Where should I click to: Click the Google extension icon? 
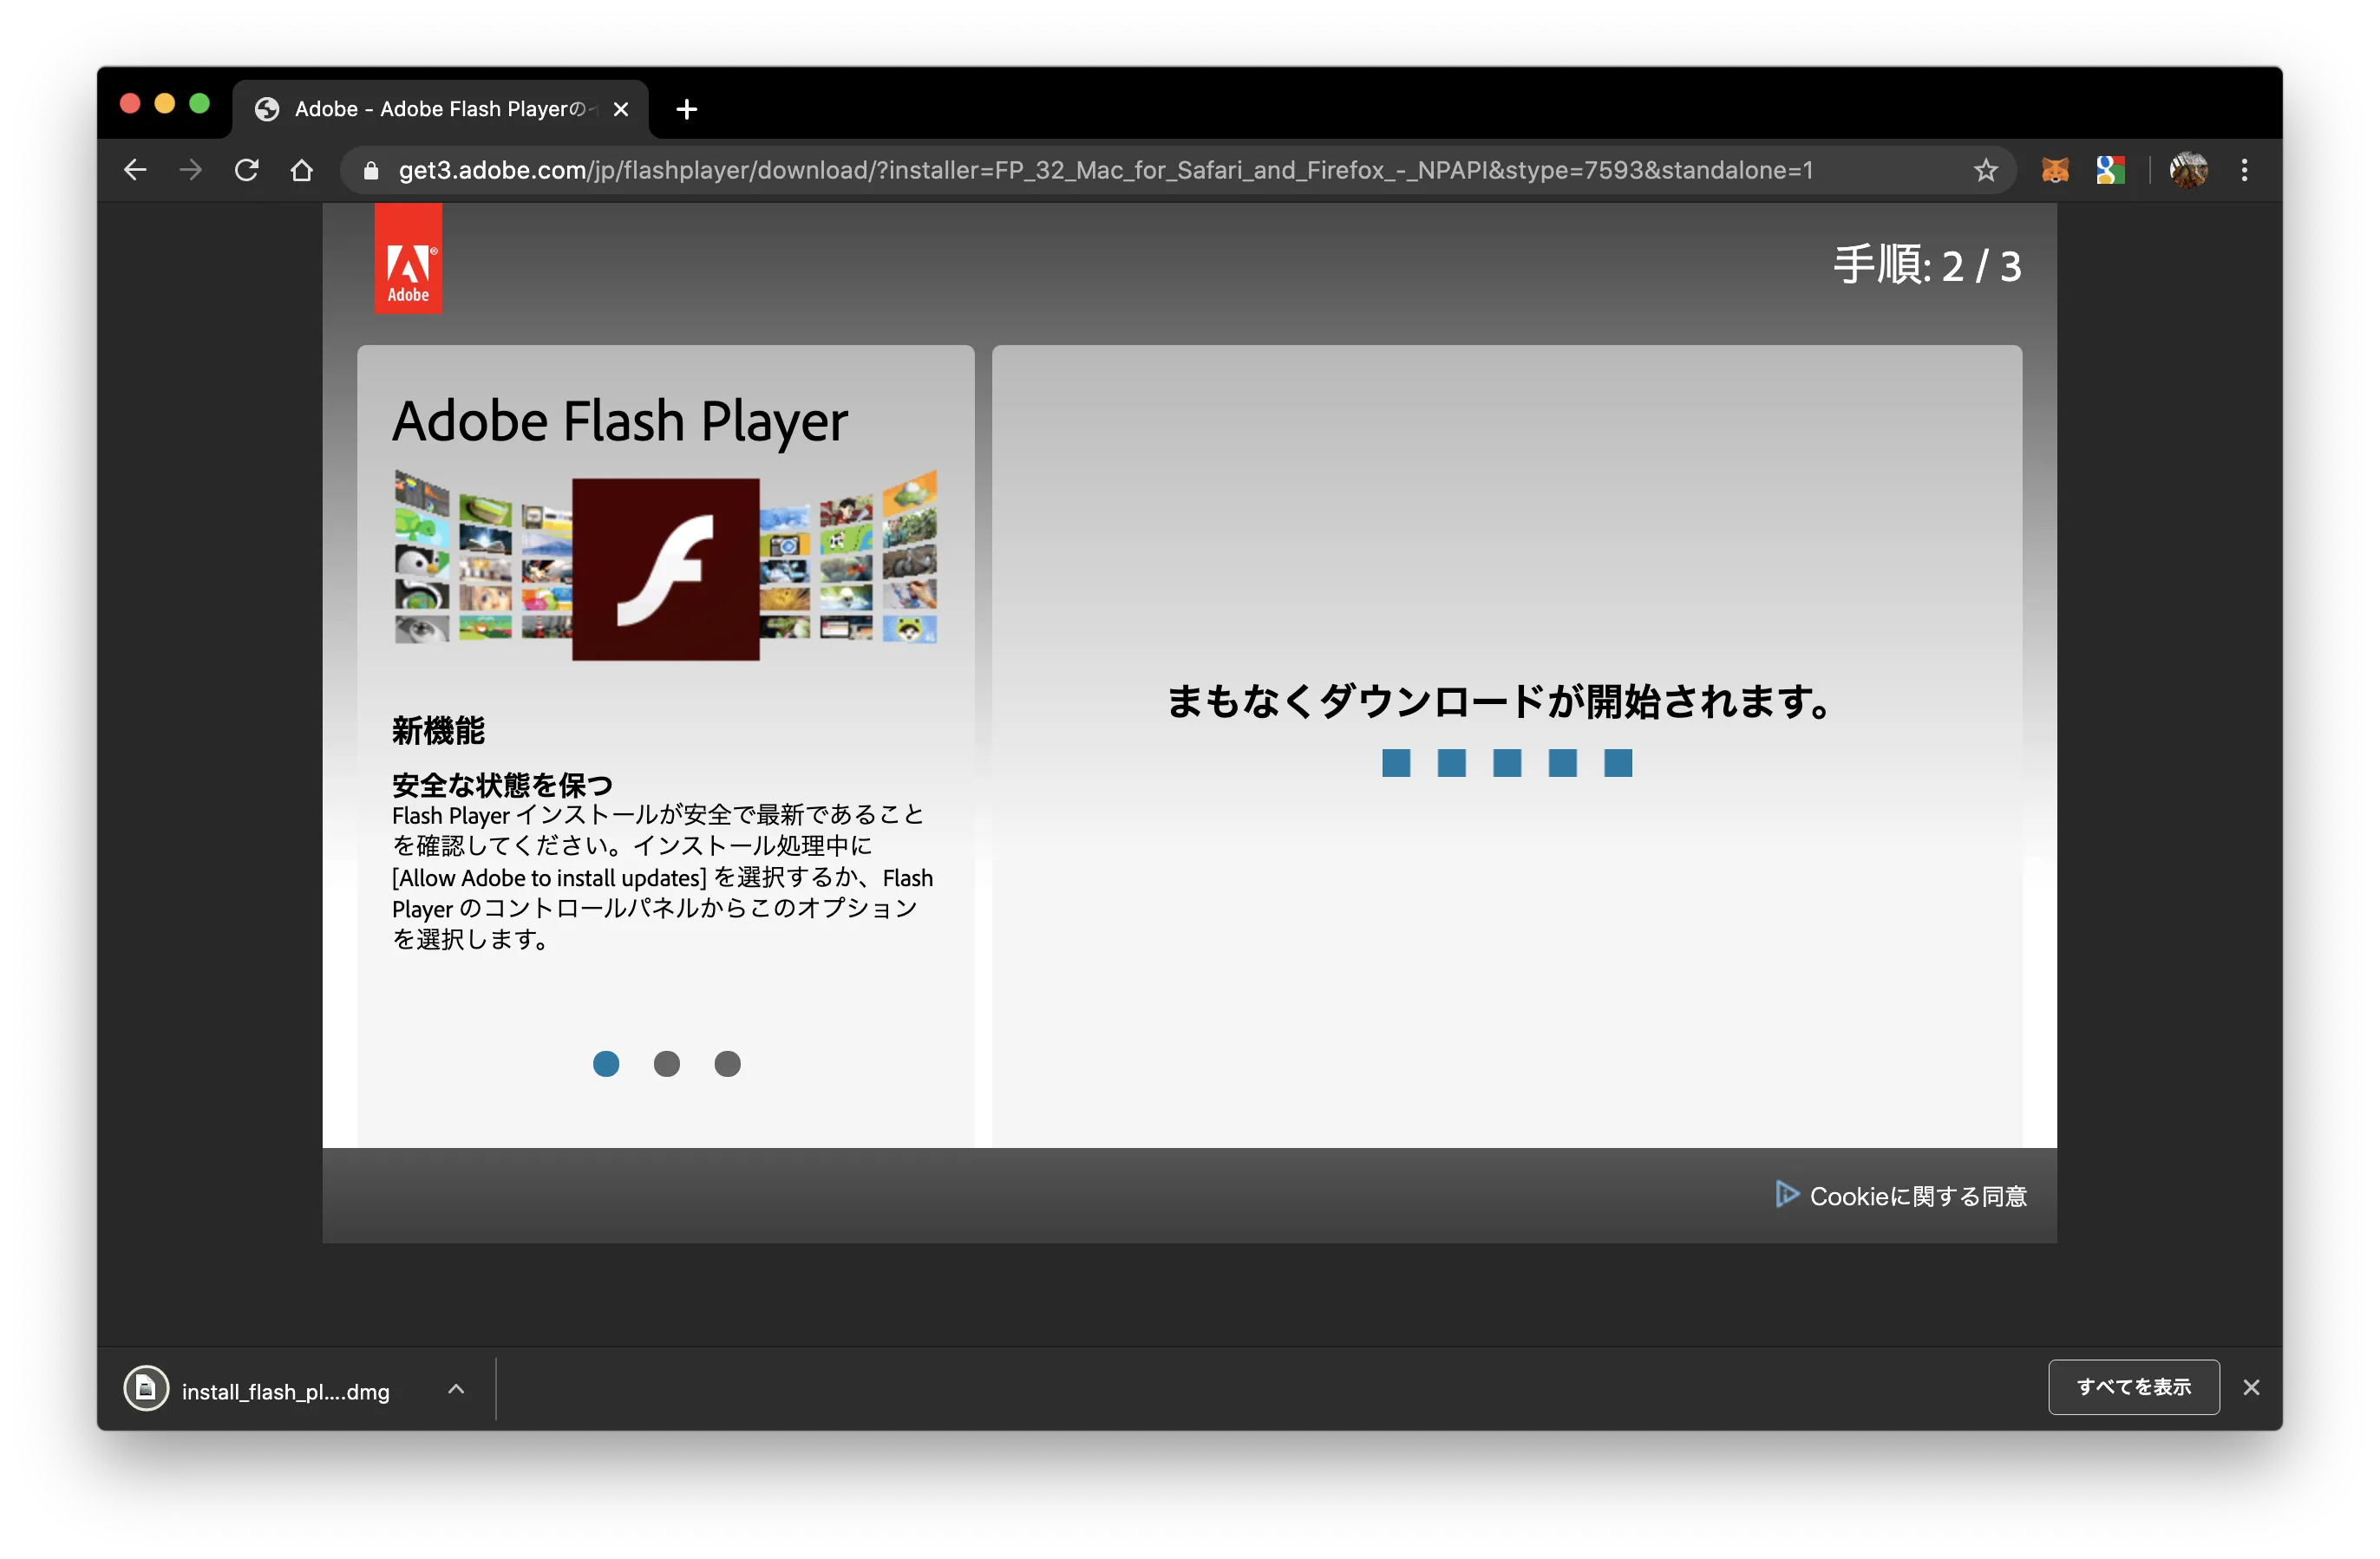(x=2110, y=170)
